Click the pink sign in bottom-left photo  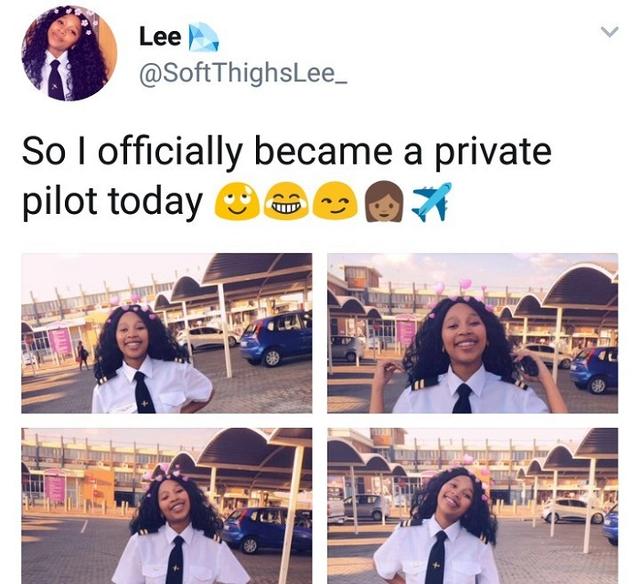coord(56,489)
